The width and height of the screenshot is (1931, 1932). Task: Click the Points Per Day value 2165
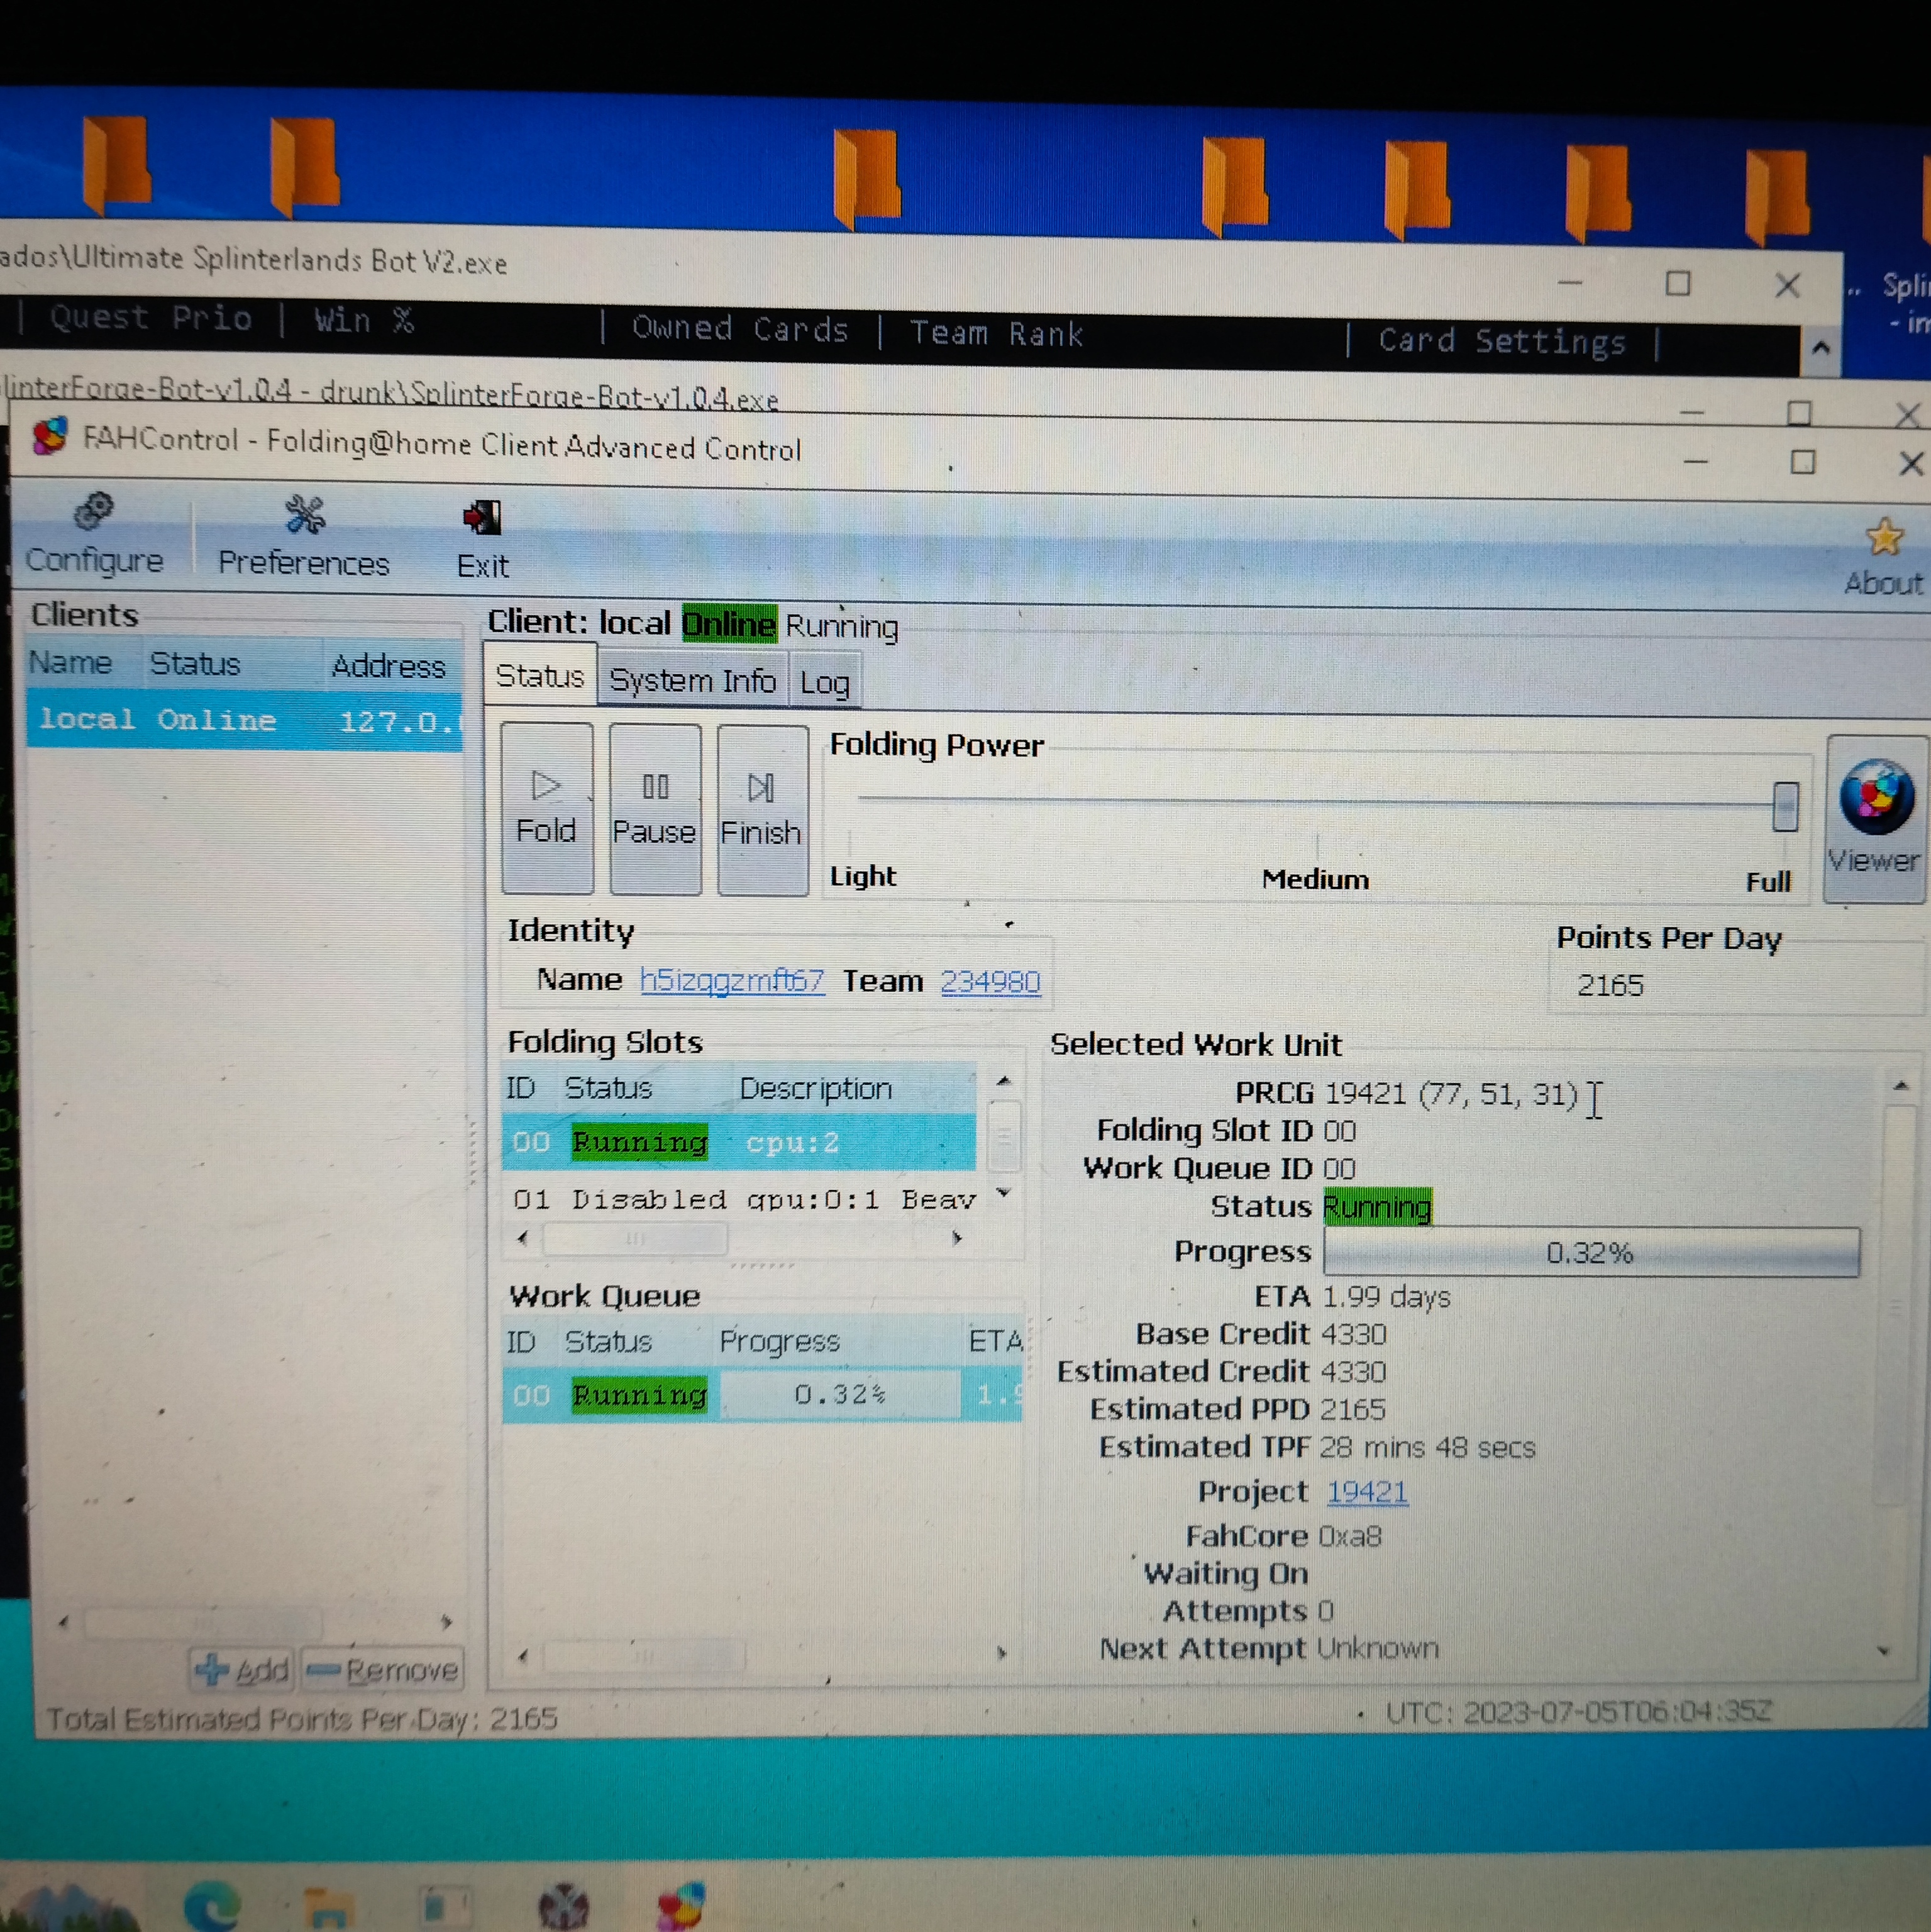pyautogui.click(x=1610, y=986)
